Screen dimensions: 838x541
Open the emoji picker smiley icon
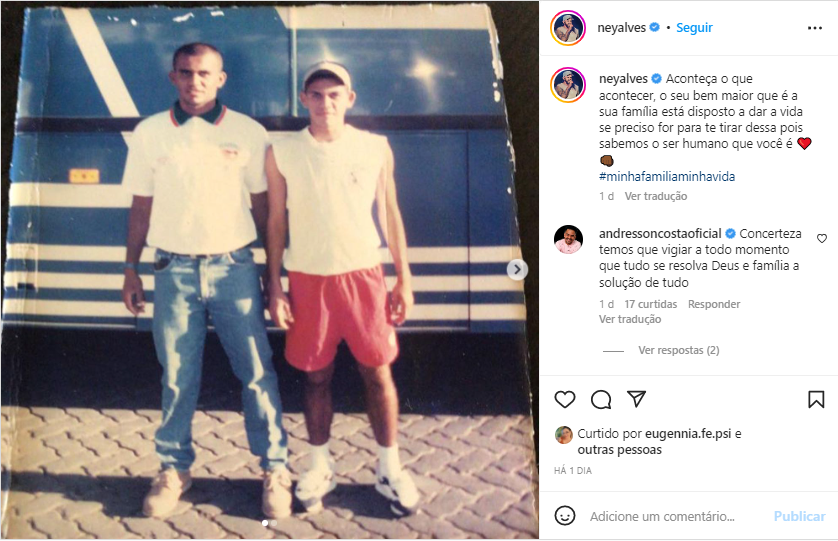tap(565, 516)
